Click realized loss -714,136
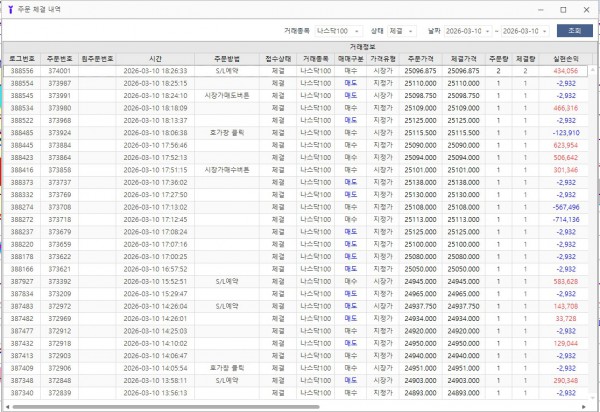Image resolution: width=600 pixels, height=412 pixels. (566, 220)
